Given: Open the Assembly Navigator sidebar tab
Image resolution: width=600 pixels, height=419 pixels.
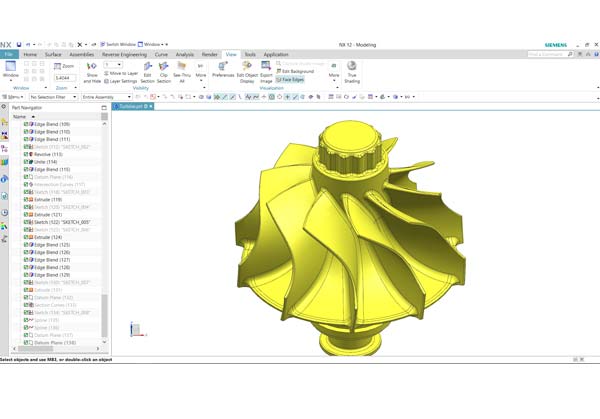Looking at the screenshot, I should [x=4, y=122].
